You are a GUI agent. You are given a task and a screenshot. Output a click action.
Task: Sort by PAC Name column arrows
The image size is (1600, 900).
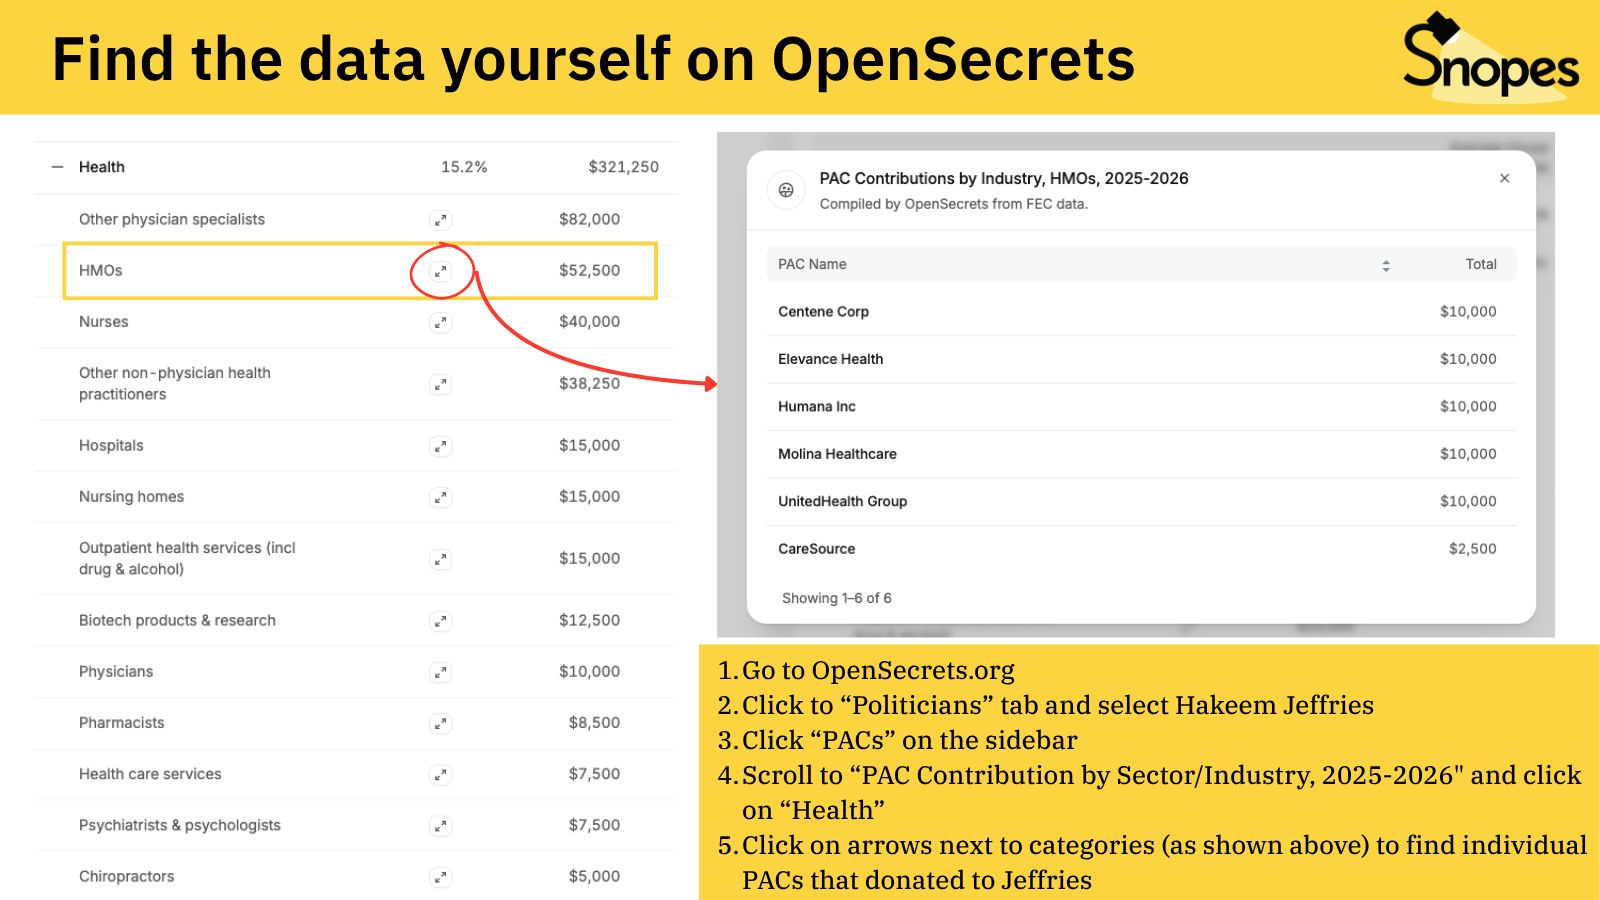click(1386, 265)
